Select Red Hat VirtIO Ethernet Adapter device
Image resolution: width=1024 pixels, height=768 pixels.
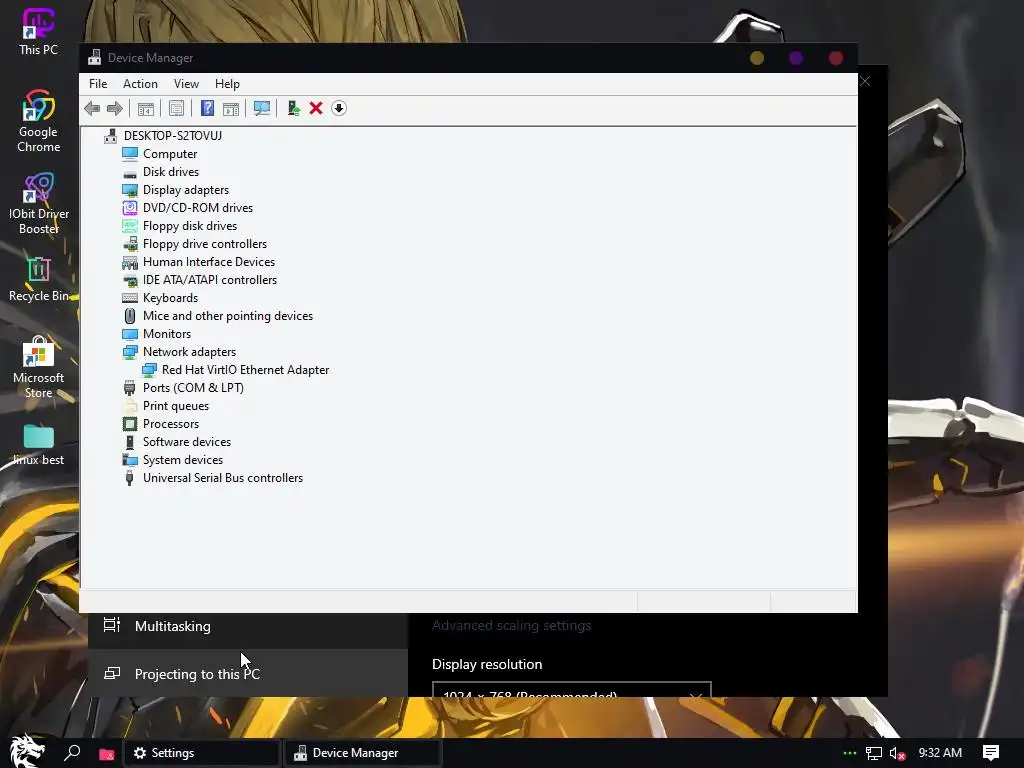click(246, 370)
